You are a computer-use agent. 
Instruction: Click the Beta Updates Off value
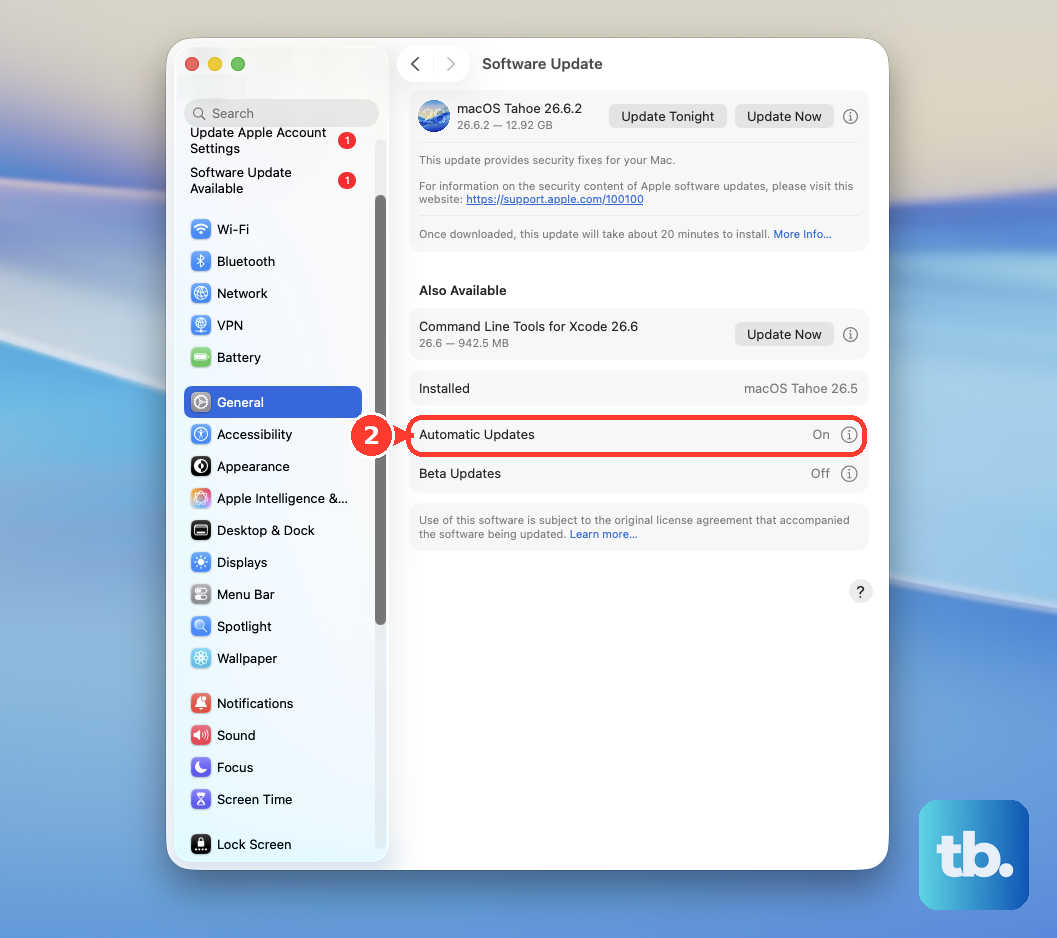[820, 473]
